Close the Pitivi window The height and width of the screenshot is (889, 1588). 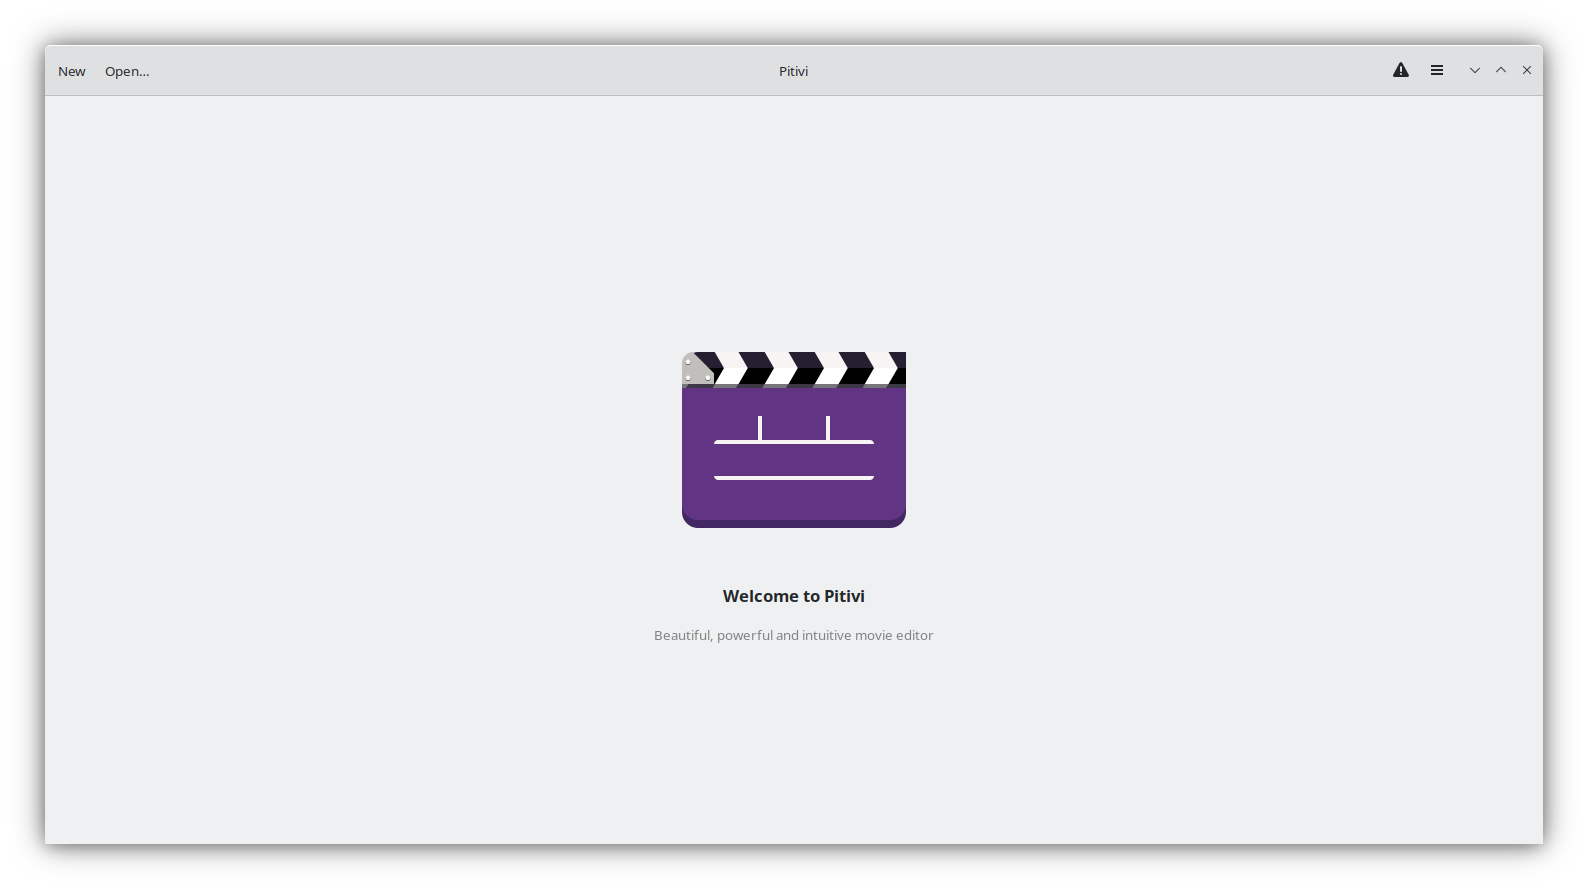click(1527, 70)
